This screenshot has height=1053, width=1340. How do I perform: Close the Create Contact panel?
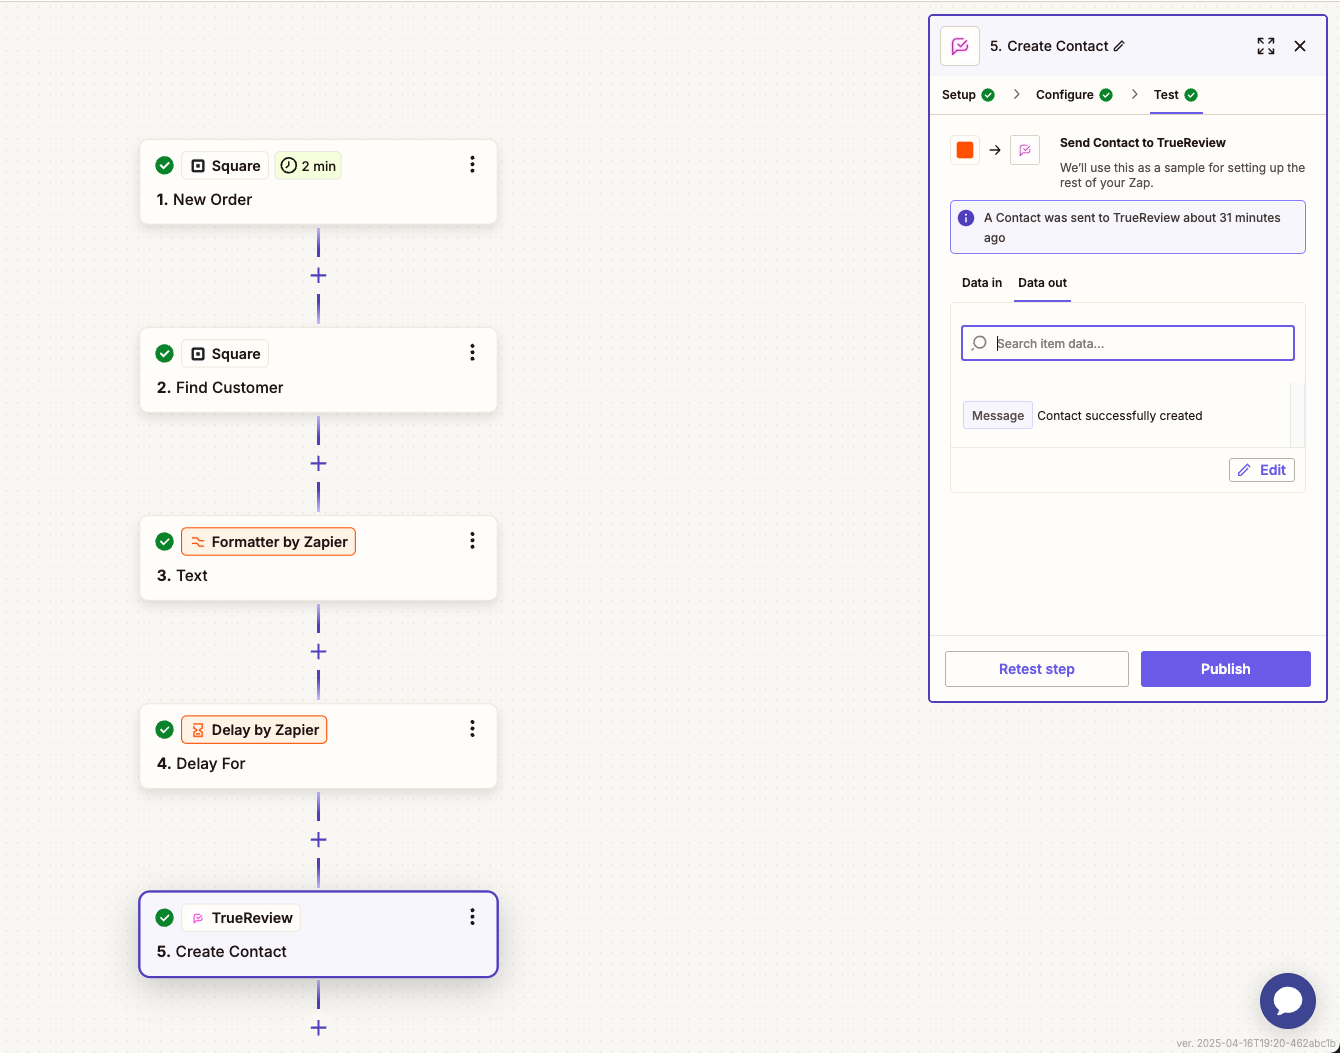1300,46
